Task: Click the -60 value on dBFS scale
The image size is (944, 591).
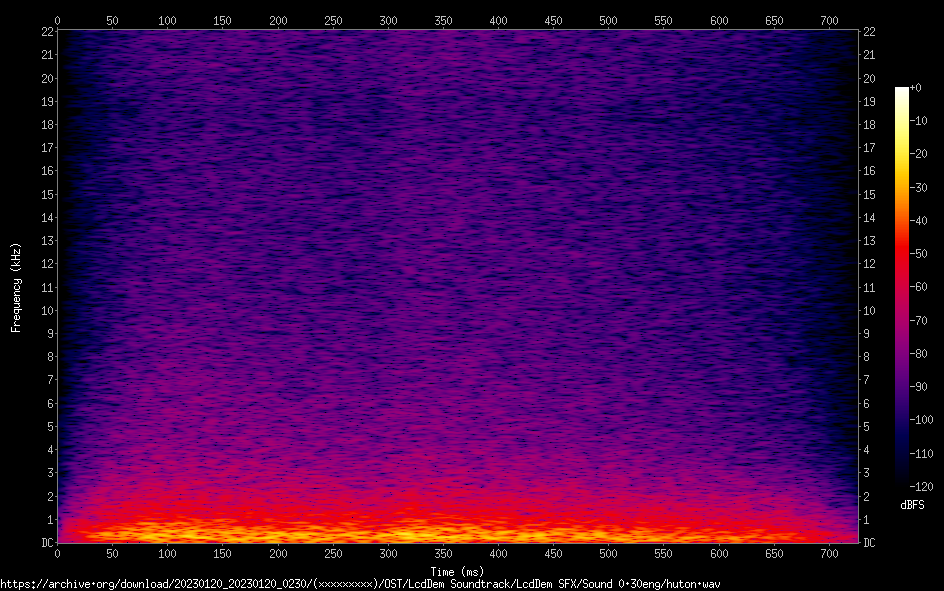Action: pyautogui.click(x=919, y=287)
